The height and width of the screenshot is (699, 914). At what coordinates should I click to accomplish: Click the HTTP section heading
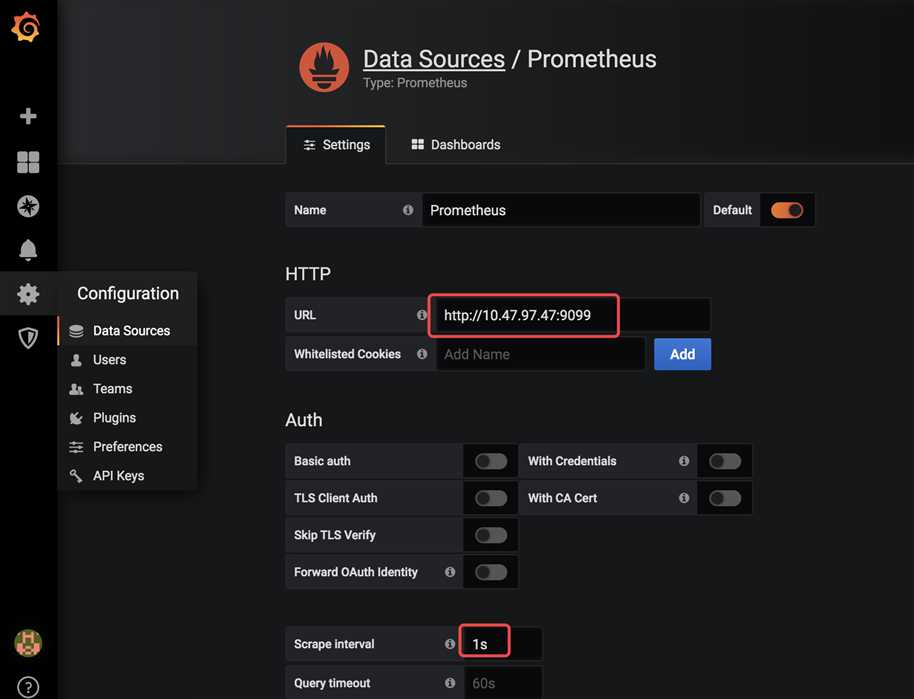308,273
